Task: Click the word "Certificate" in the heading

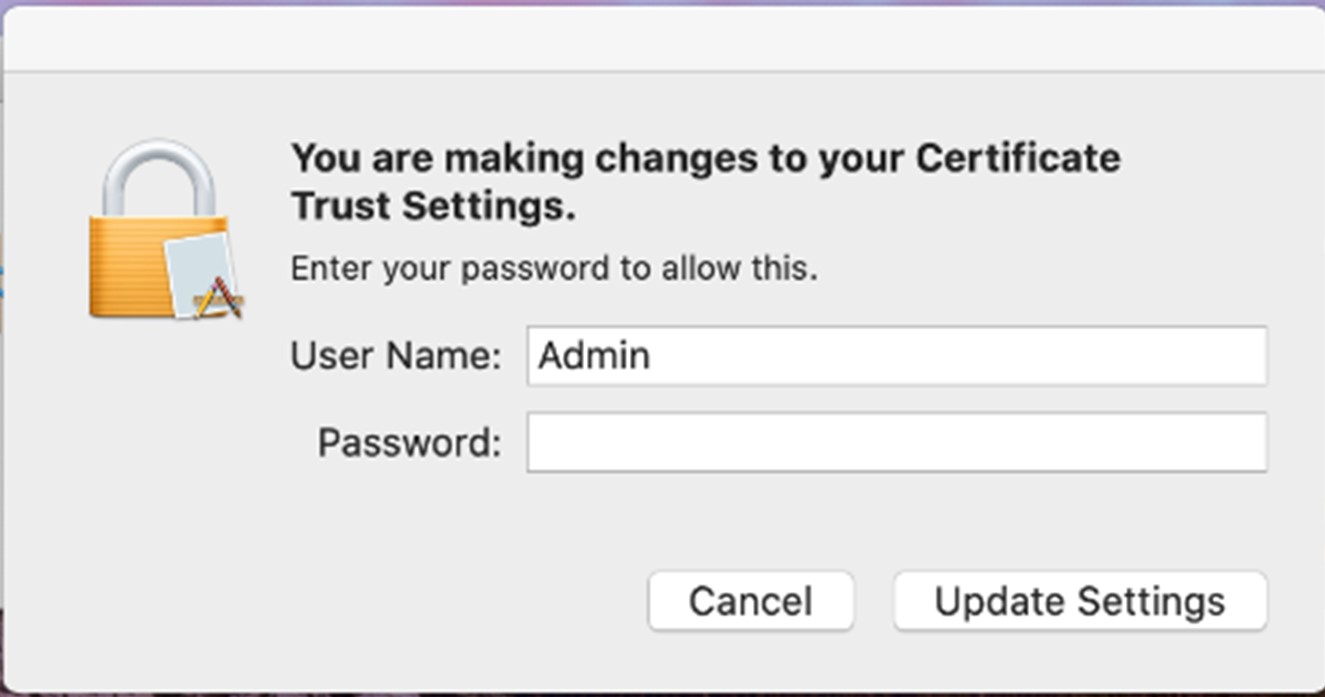Action: (1019, 158)
